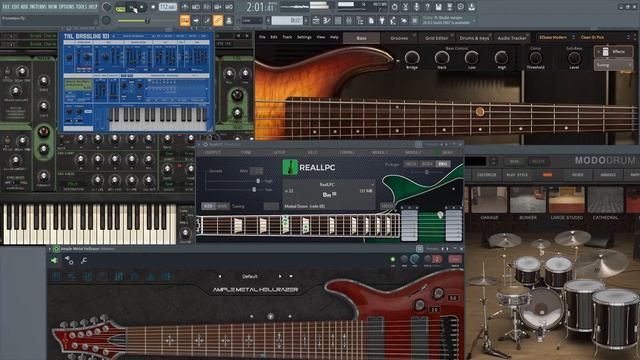Open the Default preset dropdown arrow in Hellrazer
The image size is (640, 360).
[x=291, y=276]
